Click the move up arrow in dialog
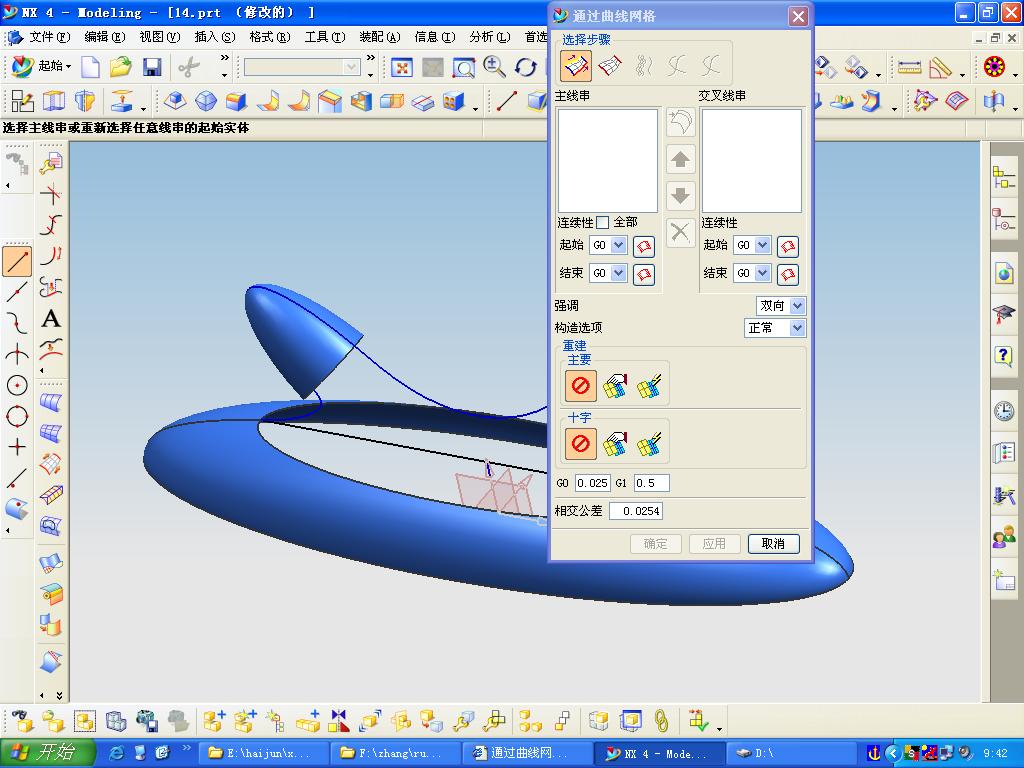This screenshot has width=1024, height=768. click(680, 159)
